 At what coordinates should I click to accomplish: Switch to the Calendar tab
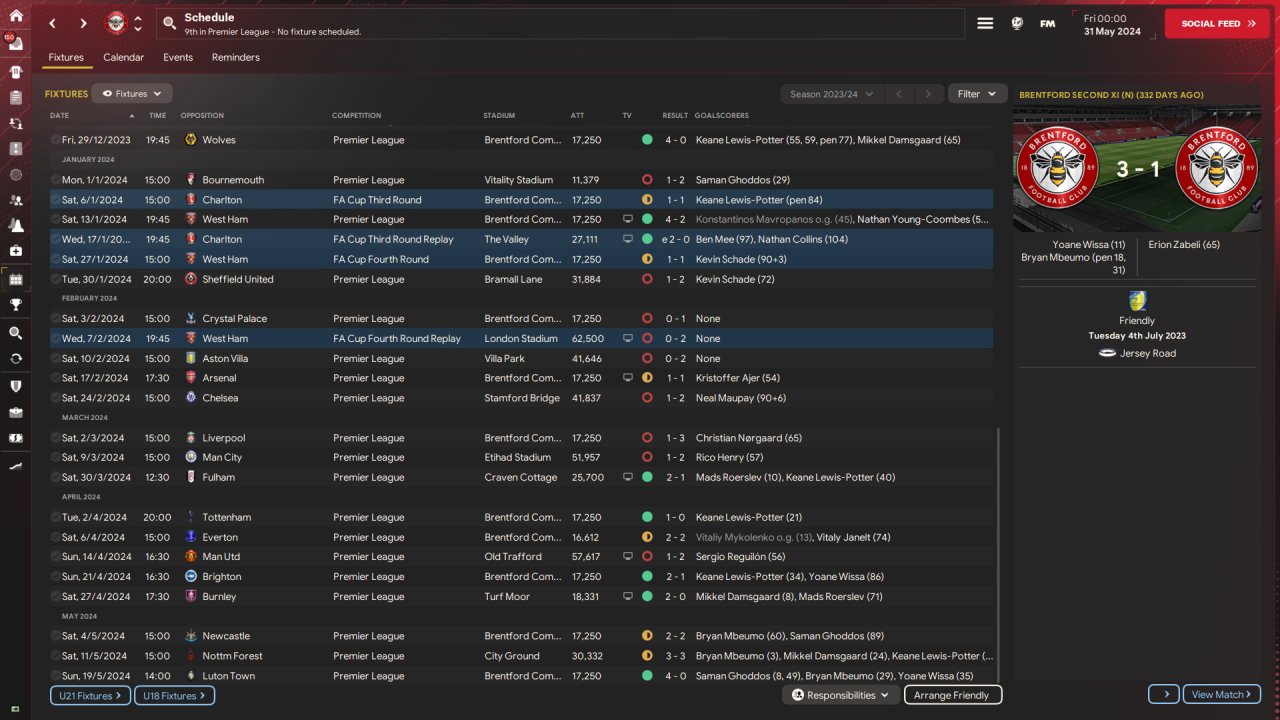123,58
